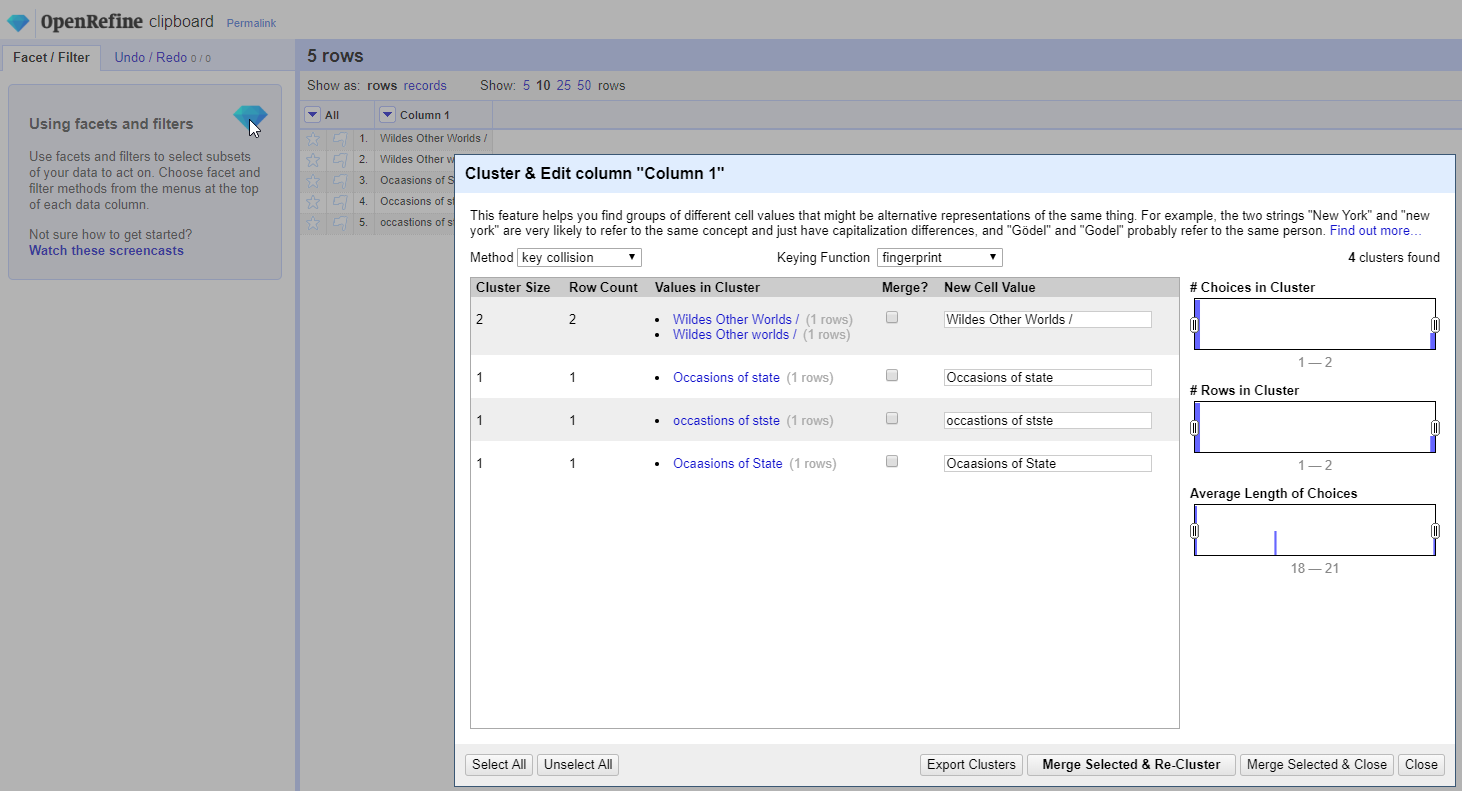
Task: Open the Method dropdown (key collision)
Action: click(580, 257)
